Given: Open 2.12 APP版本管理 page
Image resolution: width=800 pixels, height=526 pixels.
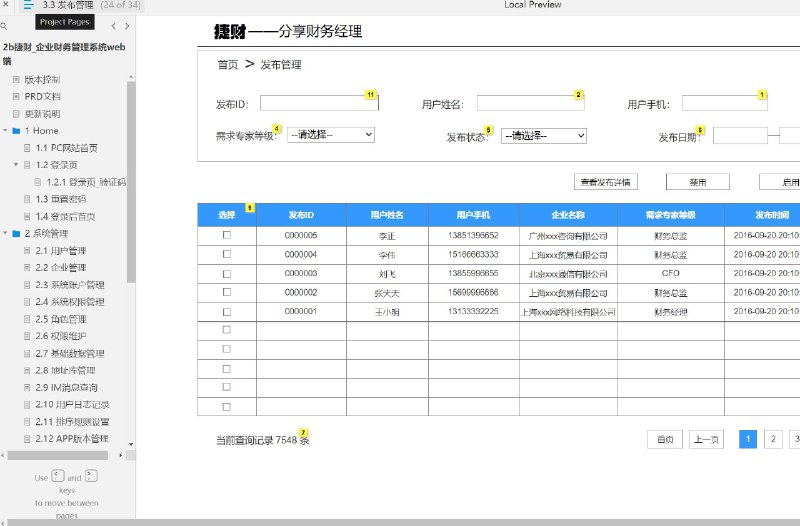Looking at the screenshot, I should point(72,438).
